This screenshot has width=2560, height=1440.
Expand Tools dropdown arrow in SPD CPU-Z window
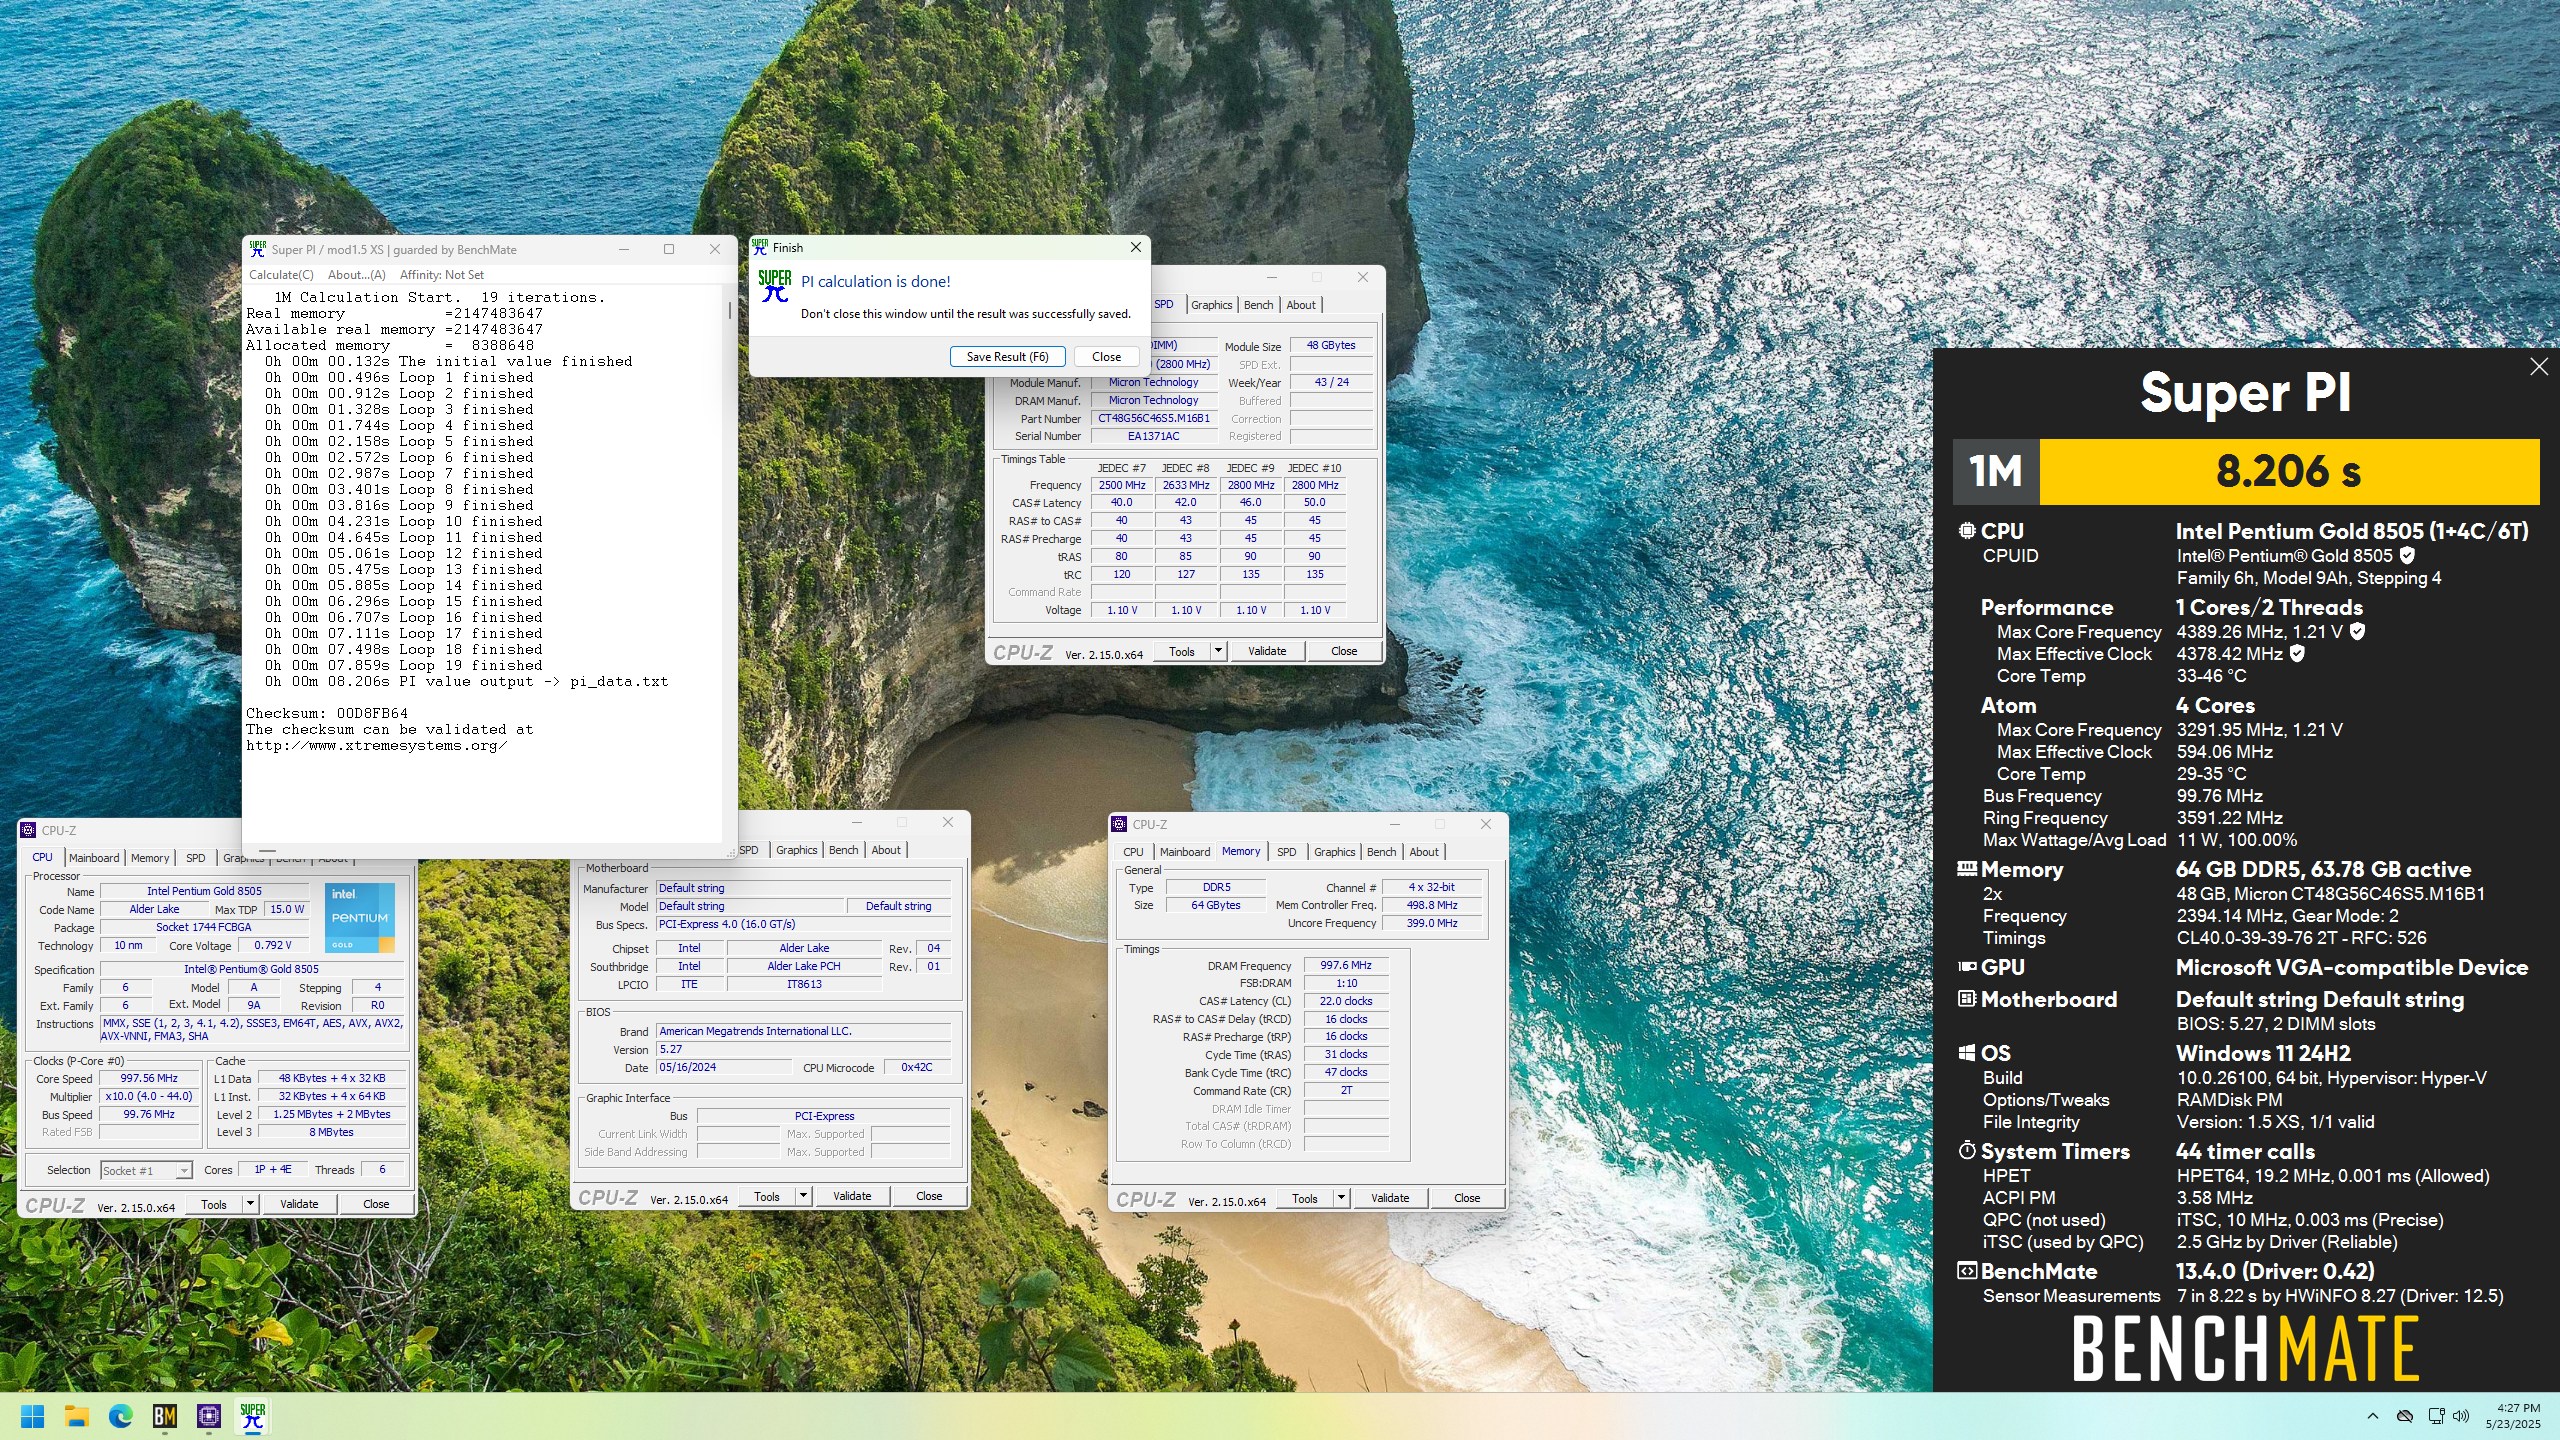point(1218,651)
